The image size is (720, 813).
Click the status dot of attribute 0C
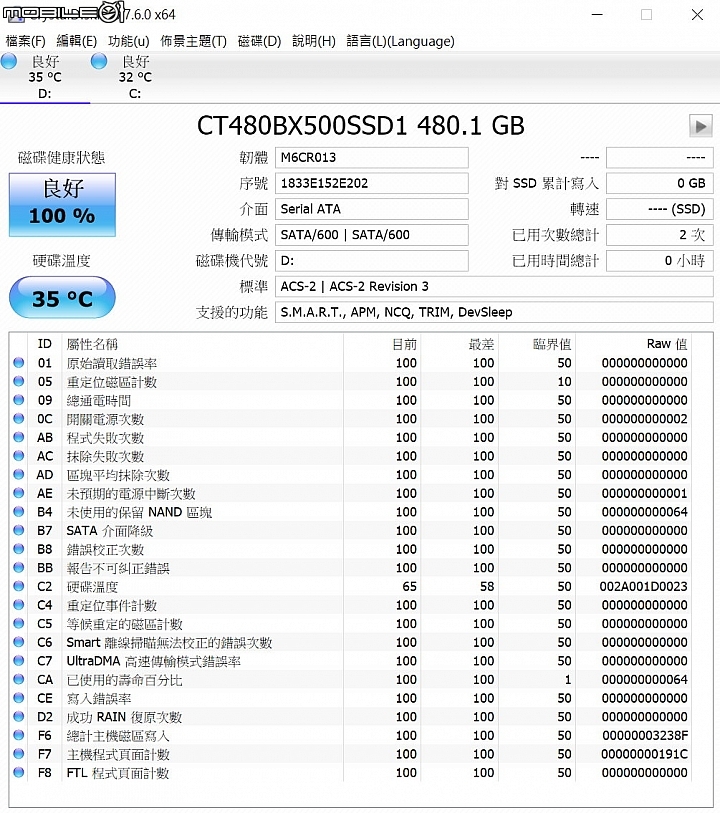click(x=19, y=419)
